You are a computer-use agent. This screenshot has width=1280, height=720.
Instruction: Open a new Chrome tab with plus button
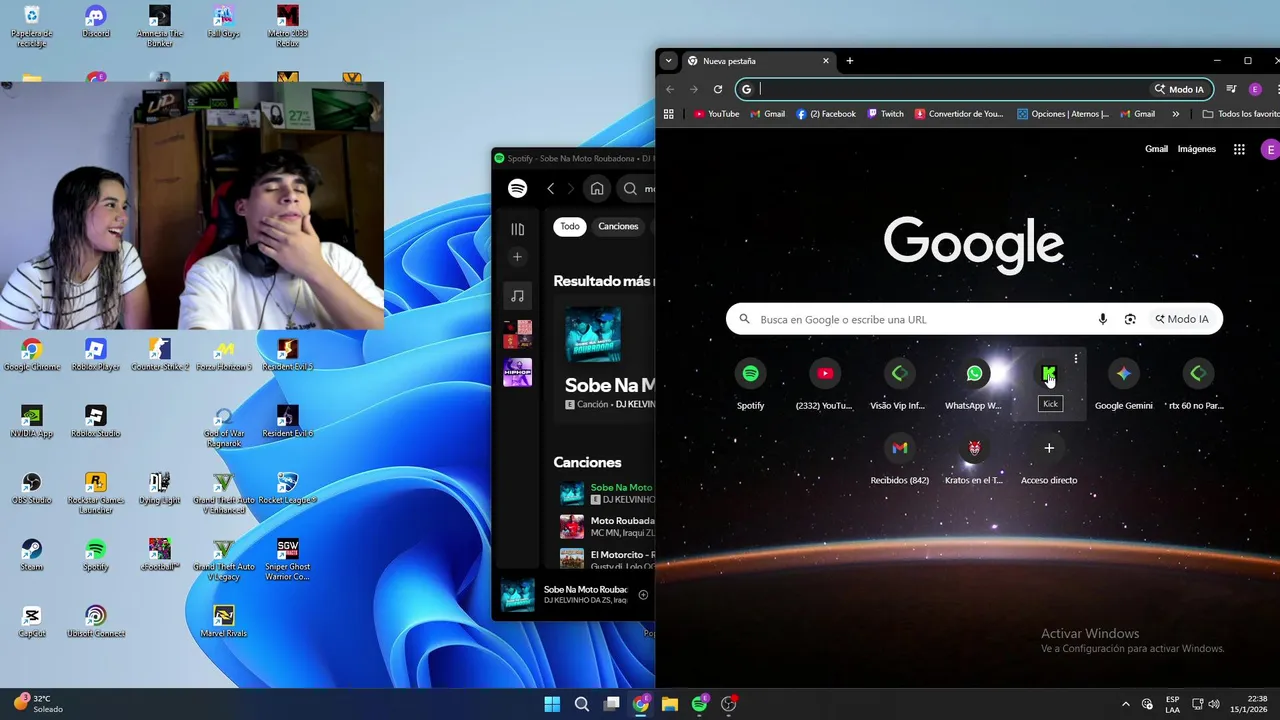coord(850,61)
